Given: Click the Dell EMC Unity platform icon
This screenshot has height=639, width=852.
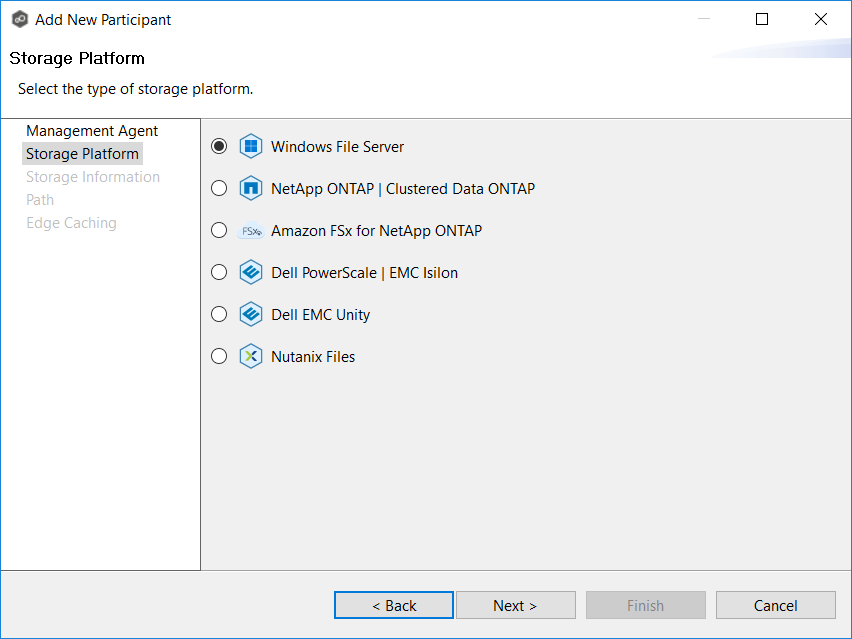Looking at the screenshot, I should (x=251, y=315).
